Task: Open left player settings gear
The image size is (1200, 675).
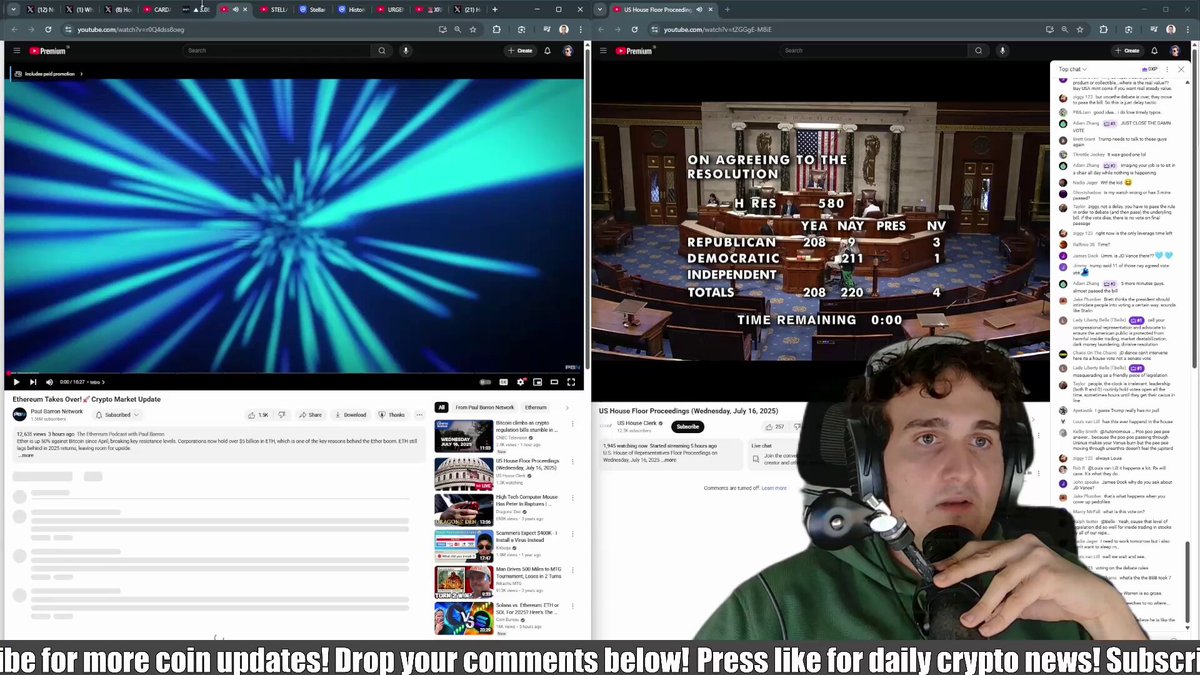Action: click(520, 382)
